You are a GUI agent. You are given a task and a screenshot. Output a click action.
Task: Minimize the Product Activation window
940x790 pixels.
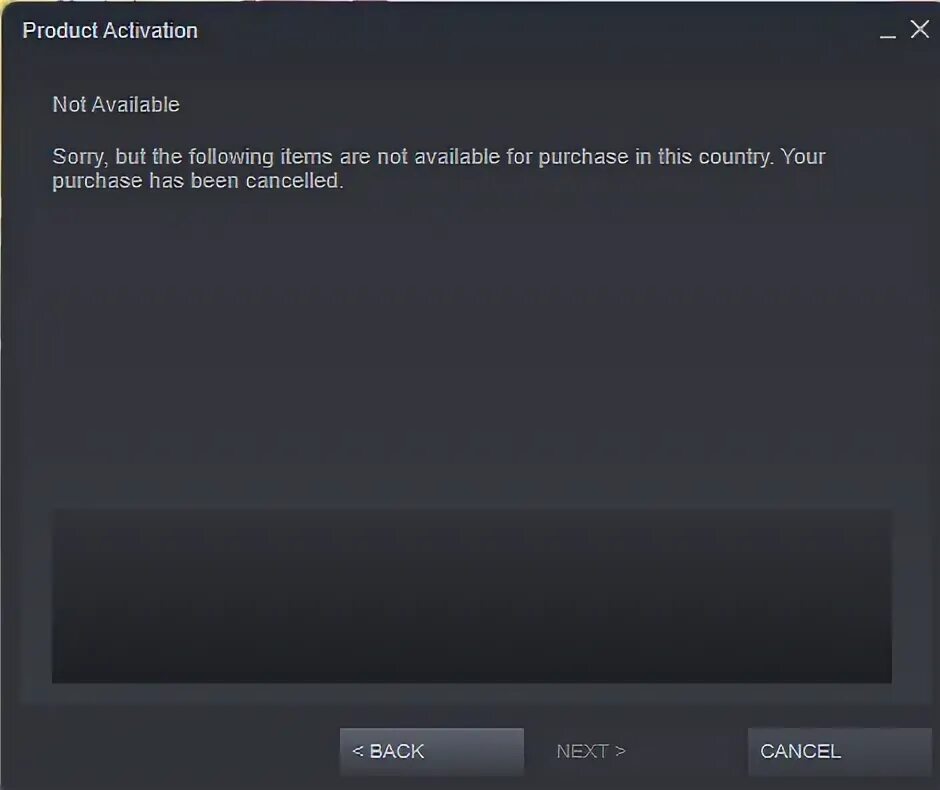[x=888, y=32]
